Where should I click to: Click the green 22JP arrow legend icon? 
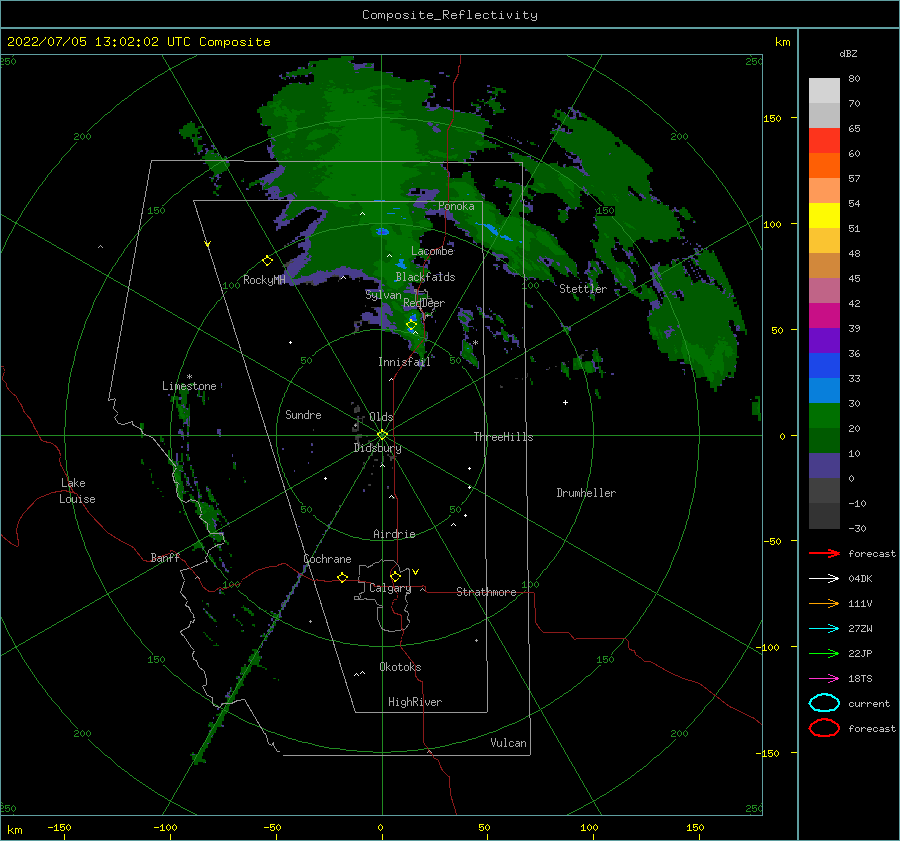point(824,653)
